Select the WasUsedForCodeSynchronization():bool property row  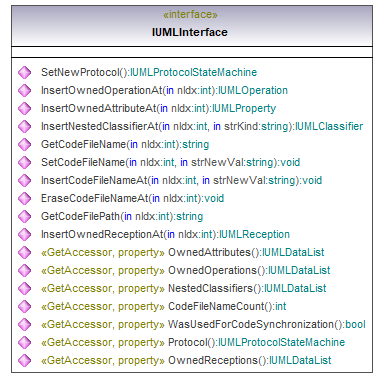coord(203,324)
